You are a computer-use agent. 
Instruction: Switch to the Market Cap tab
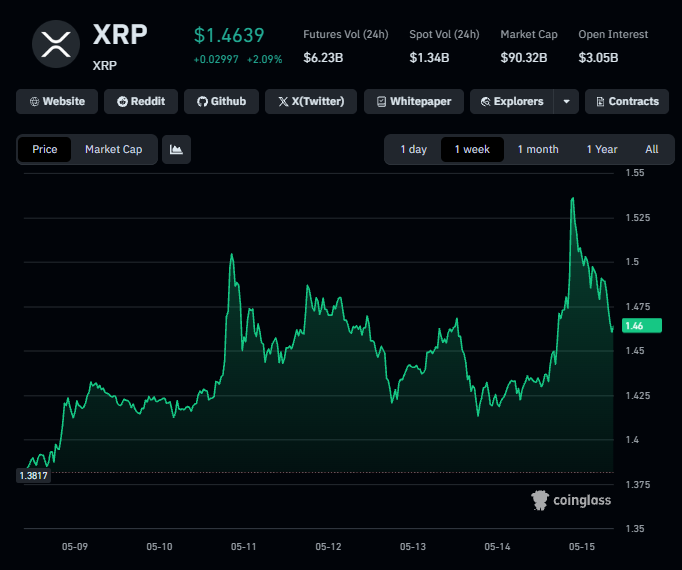[x=114, y=149]
